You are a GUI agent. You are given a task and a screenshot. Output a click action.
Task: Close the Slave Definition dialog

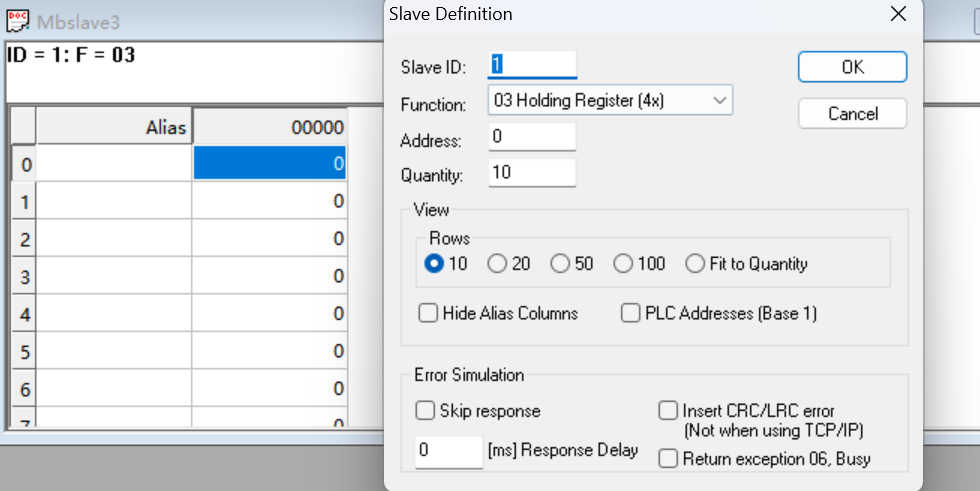[x=899, y=14]
